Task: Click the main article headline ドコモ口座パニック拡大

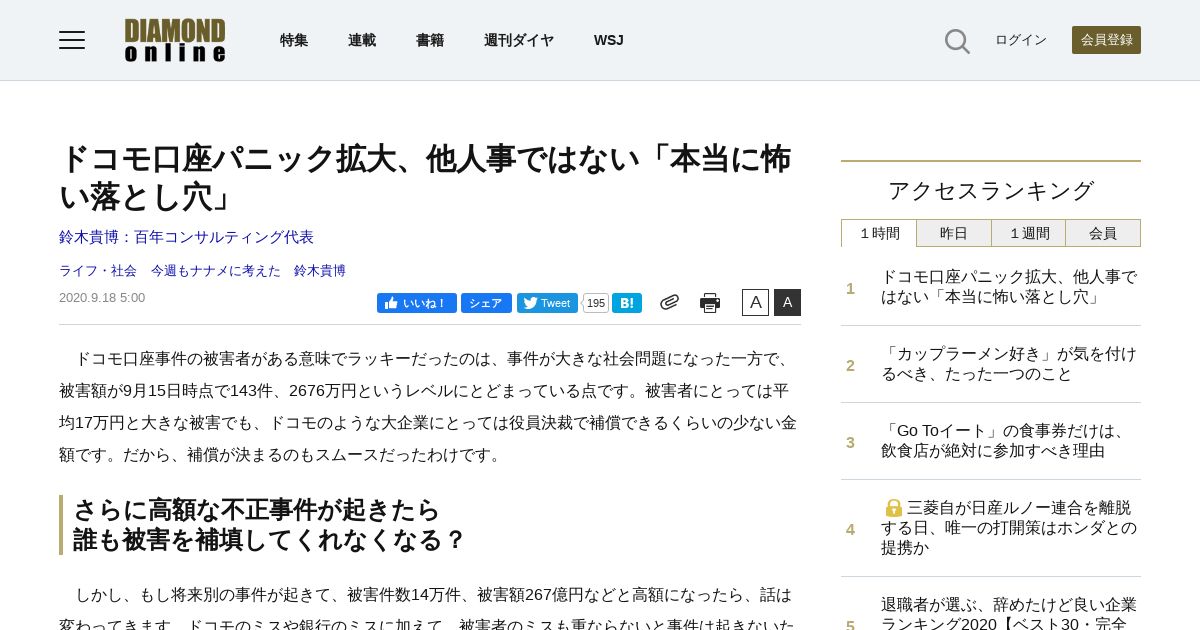Action: [x=425, y=177]
